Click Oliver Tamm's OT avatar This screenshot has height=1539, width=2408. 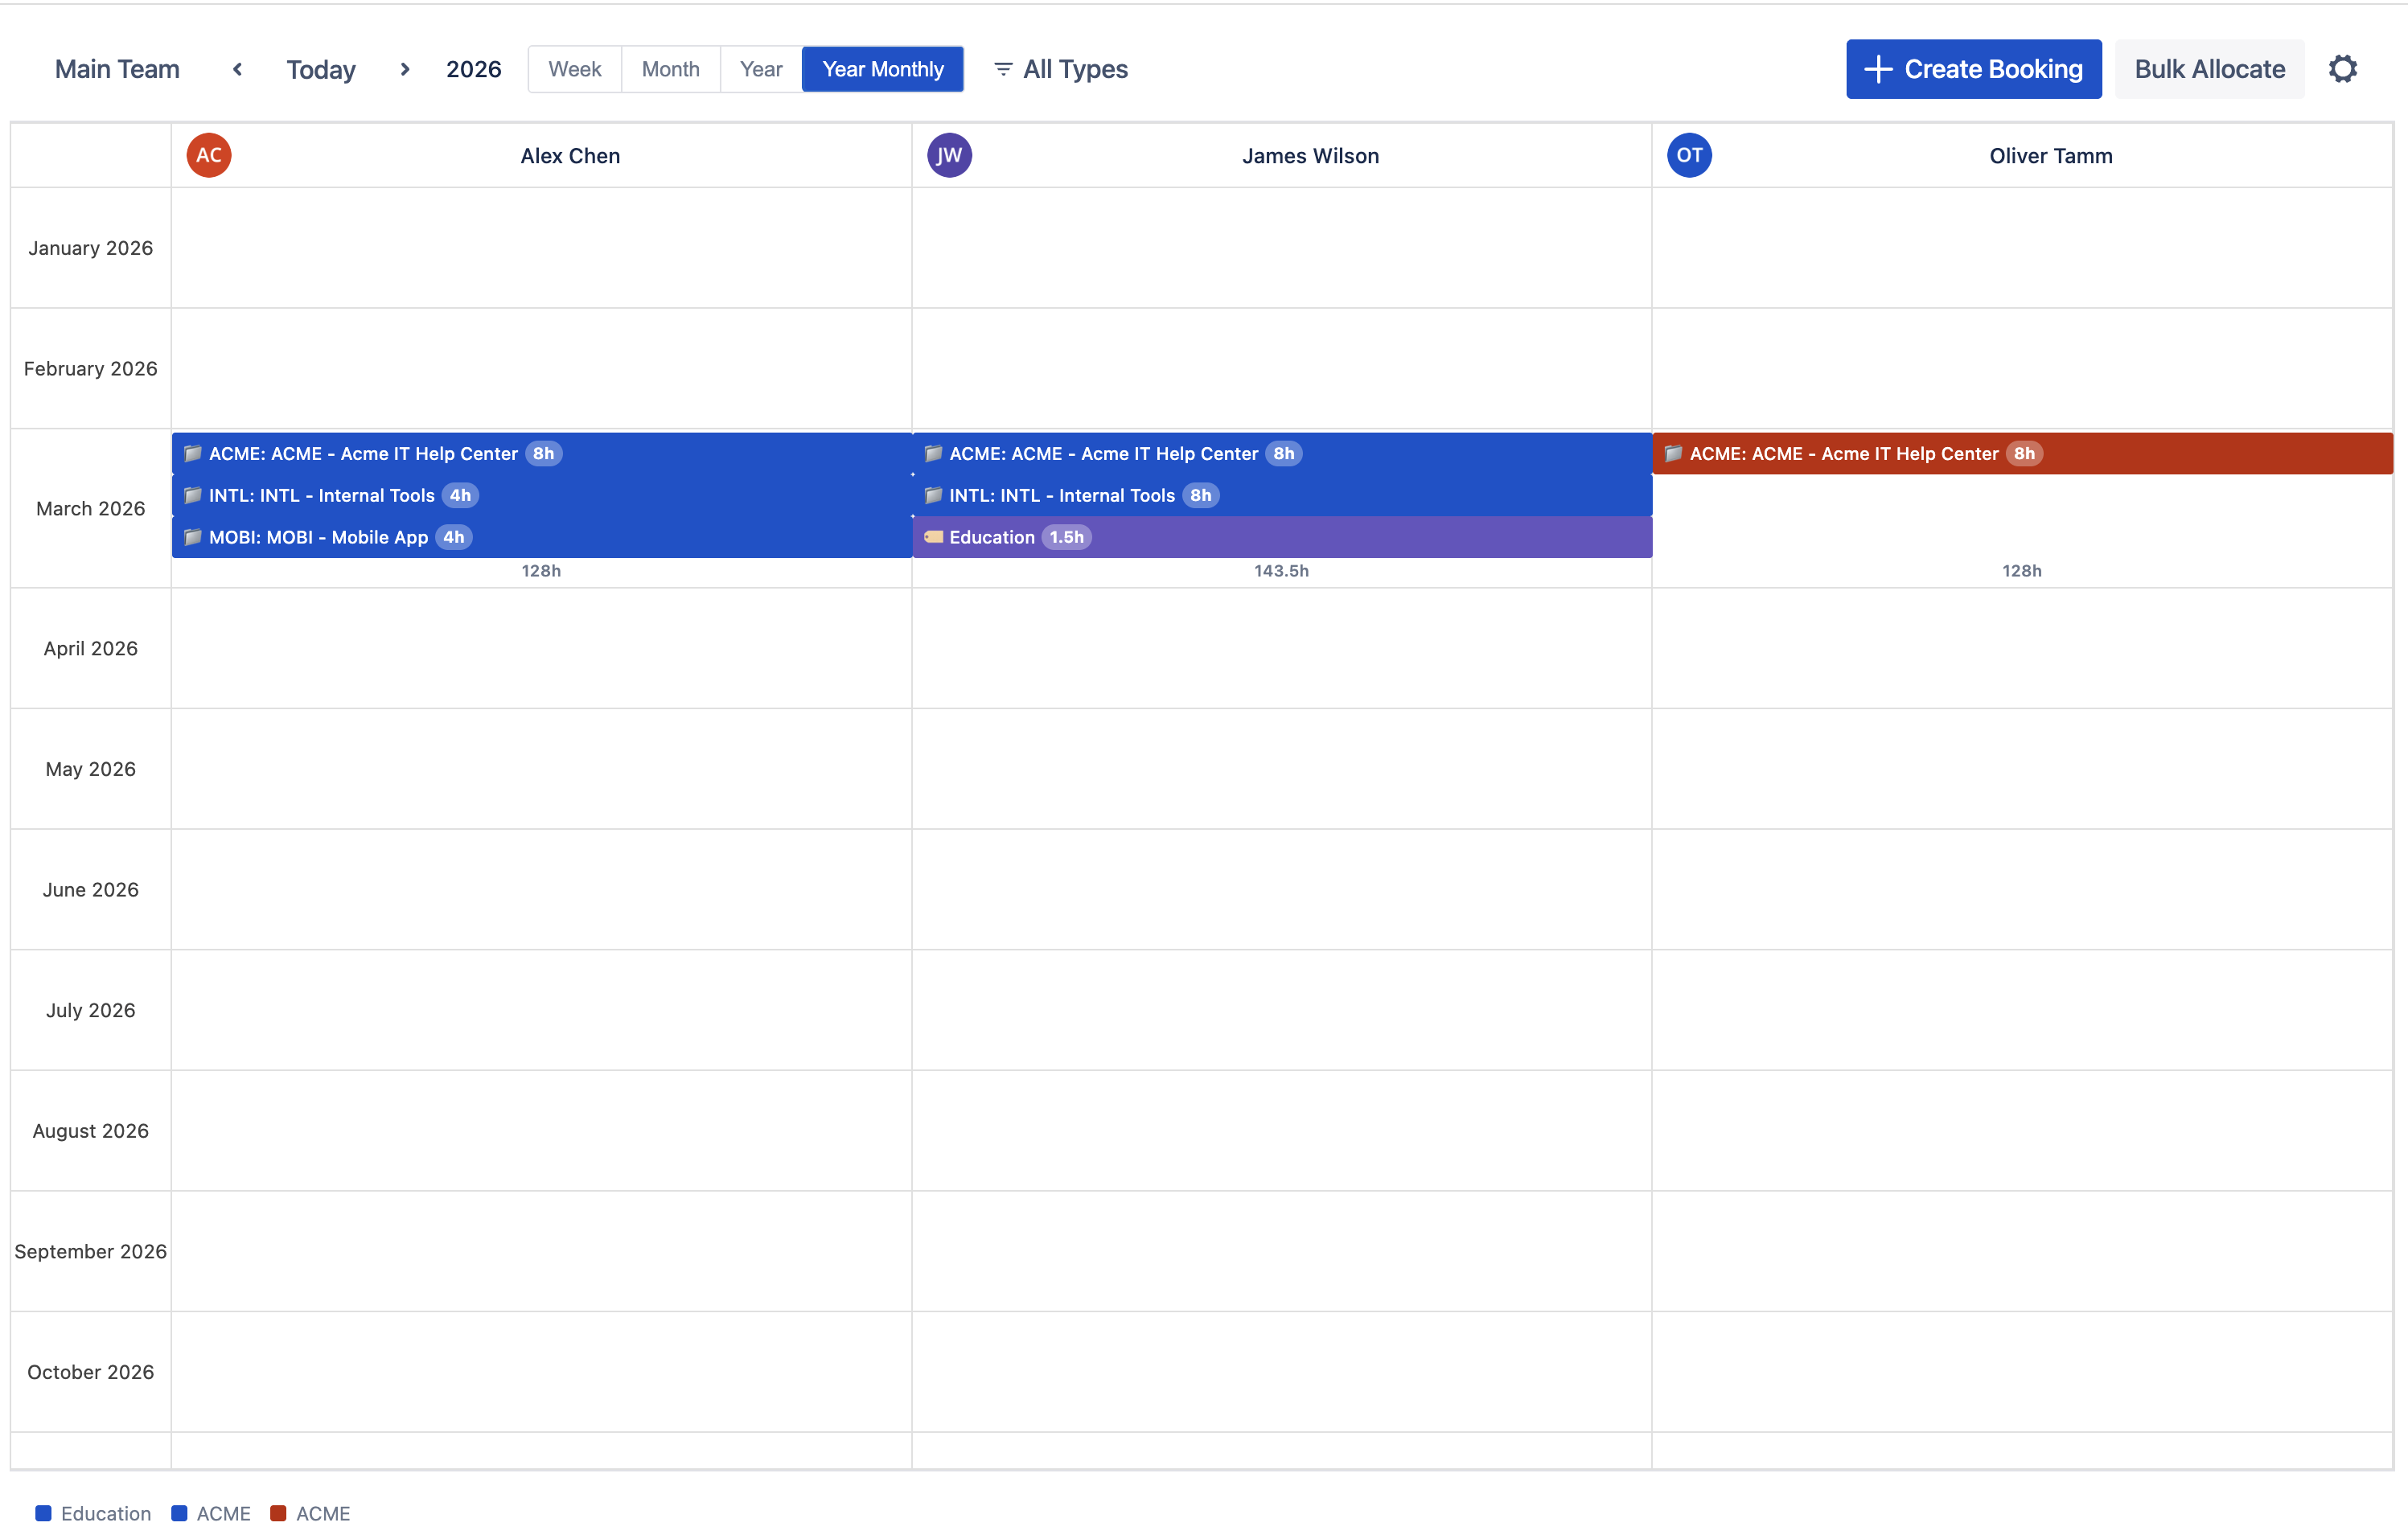1689,155
